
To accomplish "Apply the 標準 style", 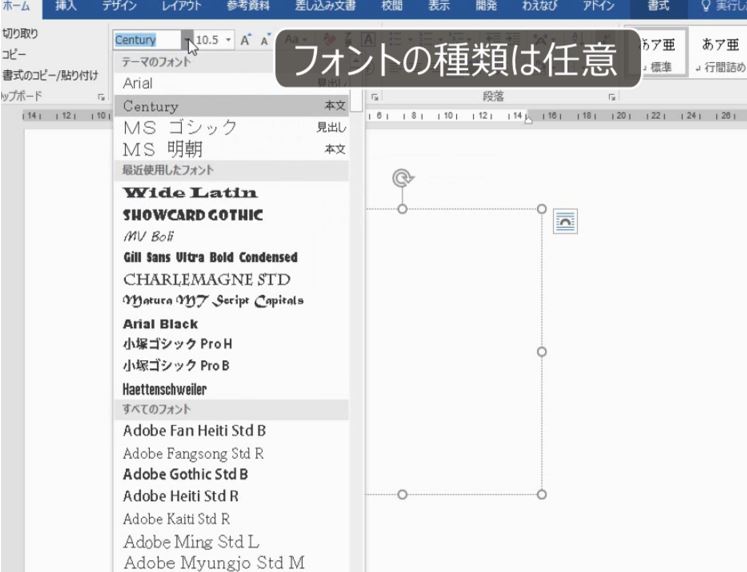I will [656, 53].
